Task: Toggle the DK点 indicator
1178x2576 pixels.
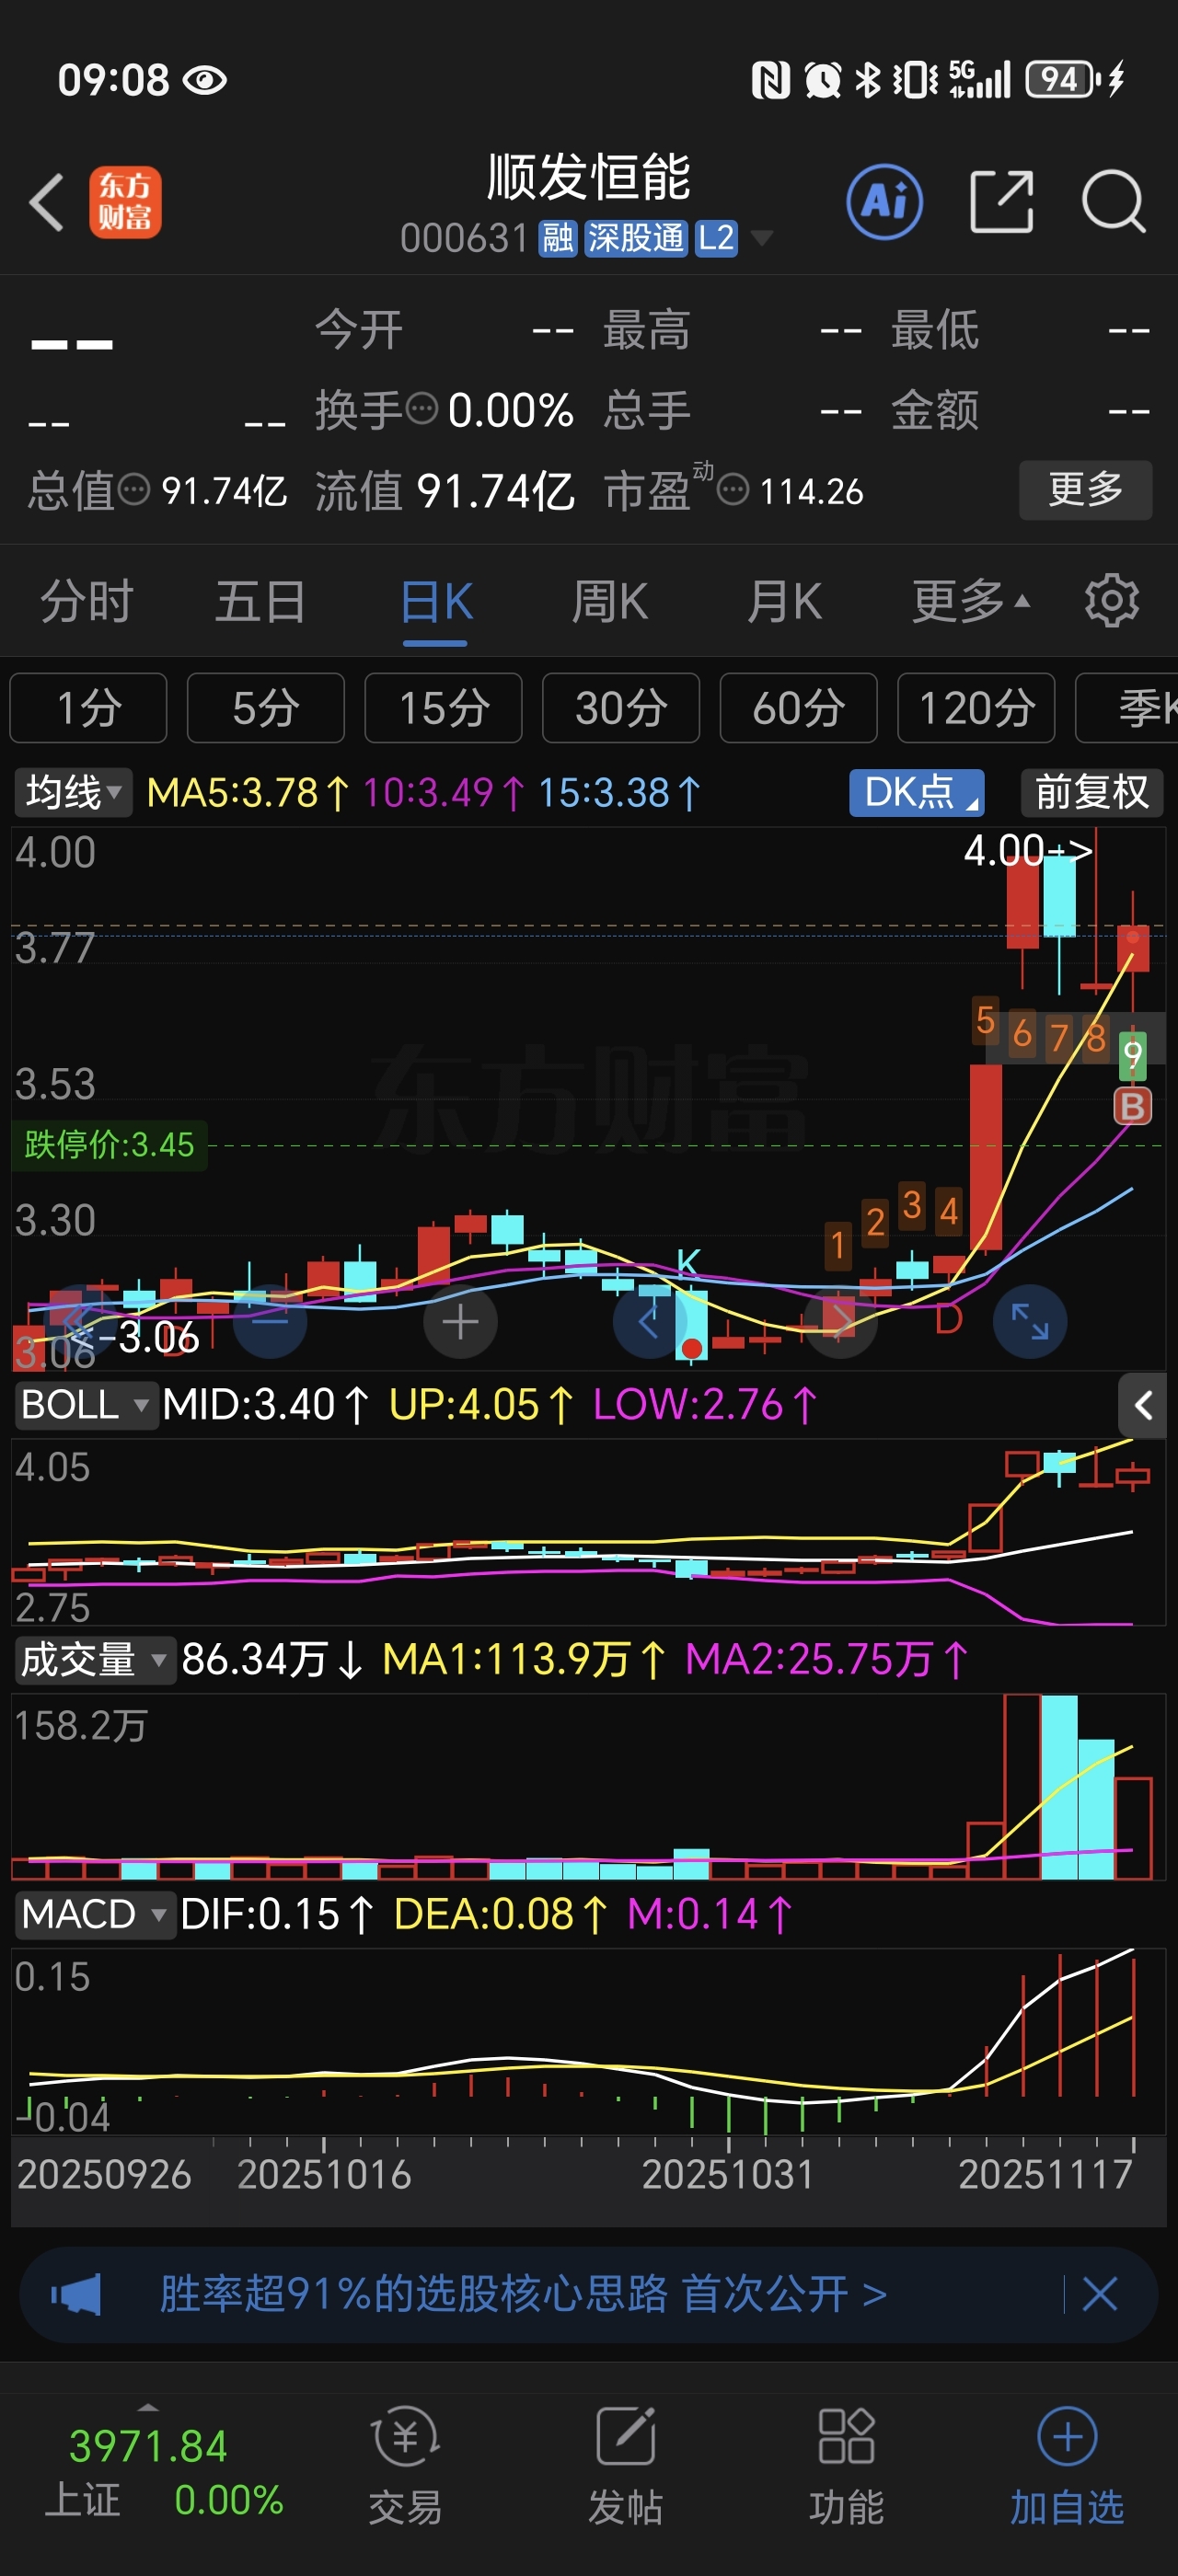Action: (x=917, y=793)
